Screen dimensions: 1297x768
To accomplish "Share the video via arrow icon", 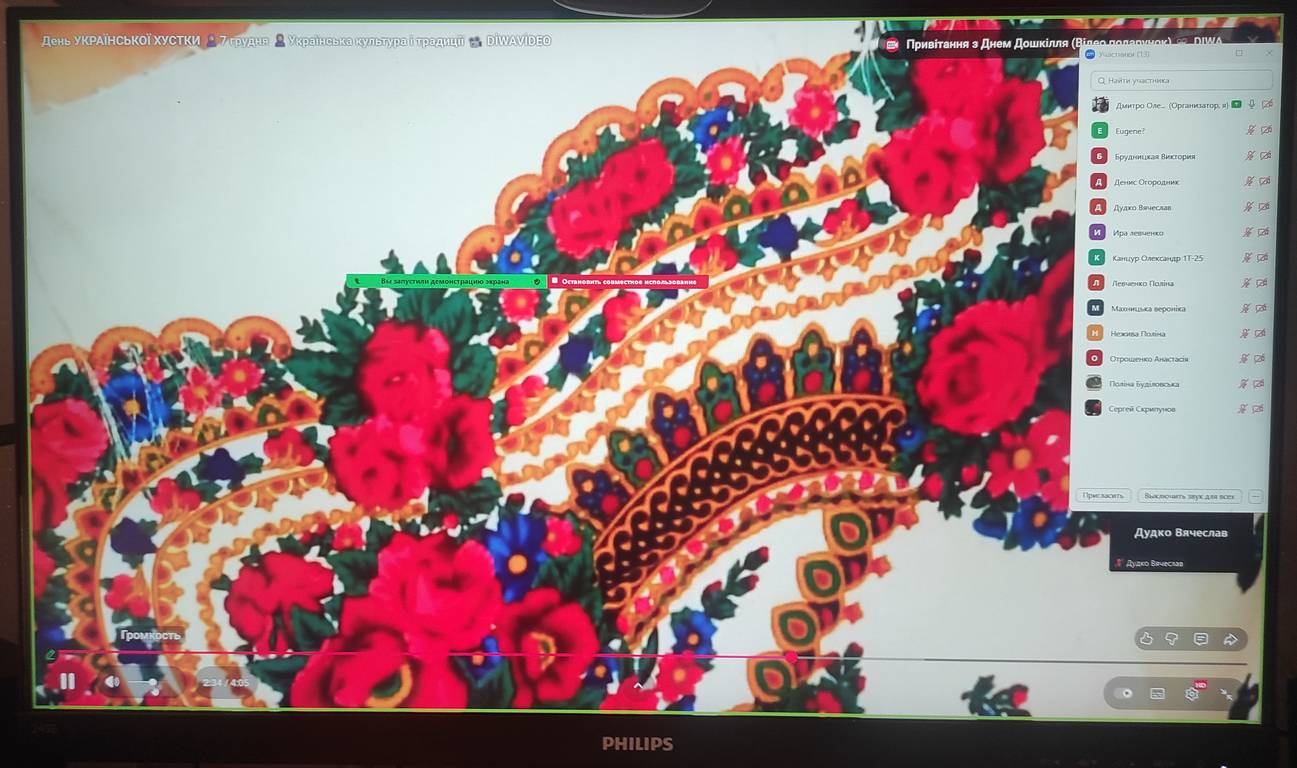I will 1231,639.
